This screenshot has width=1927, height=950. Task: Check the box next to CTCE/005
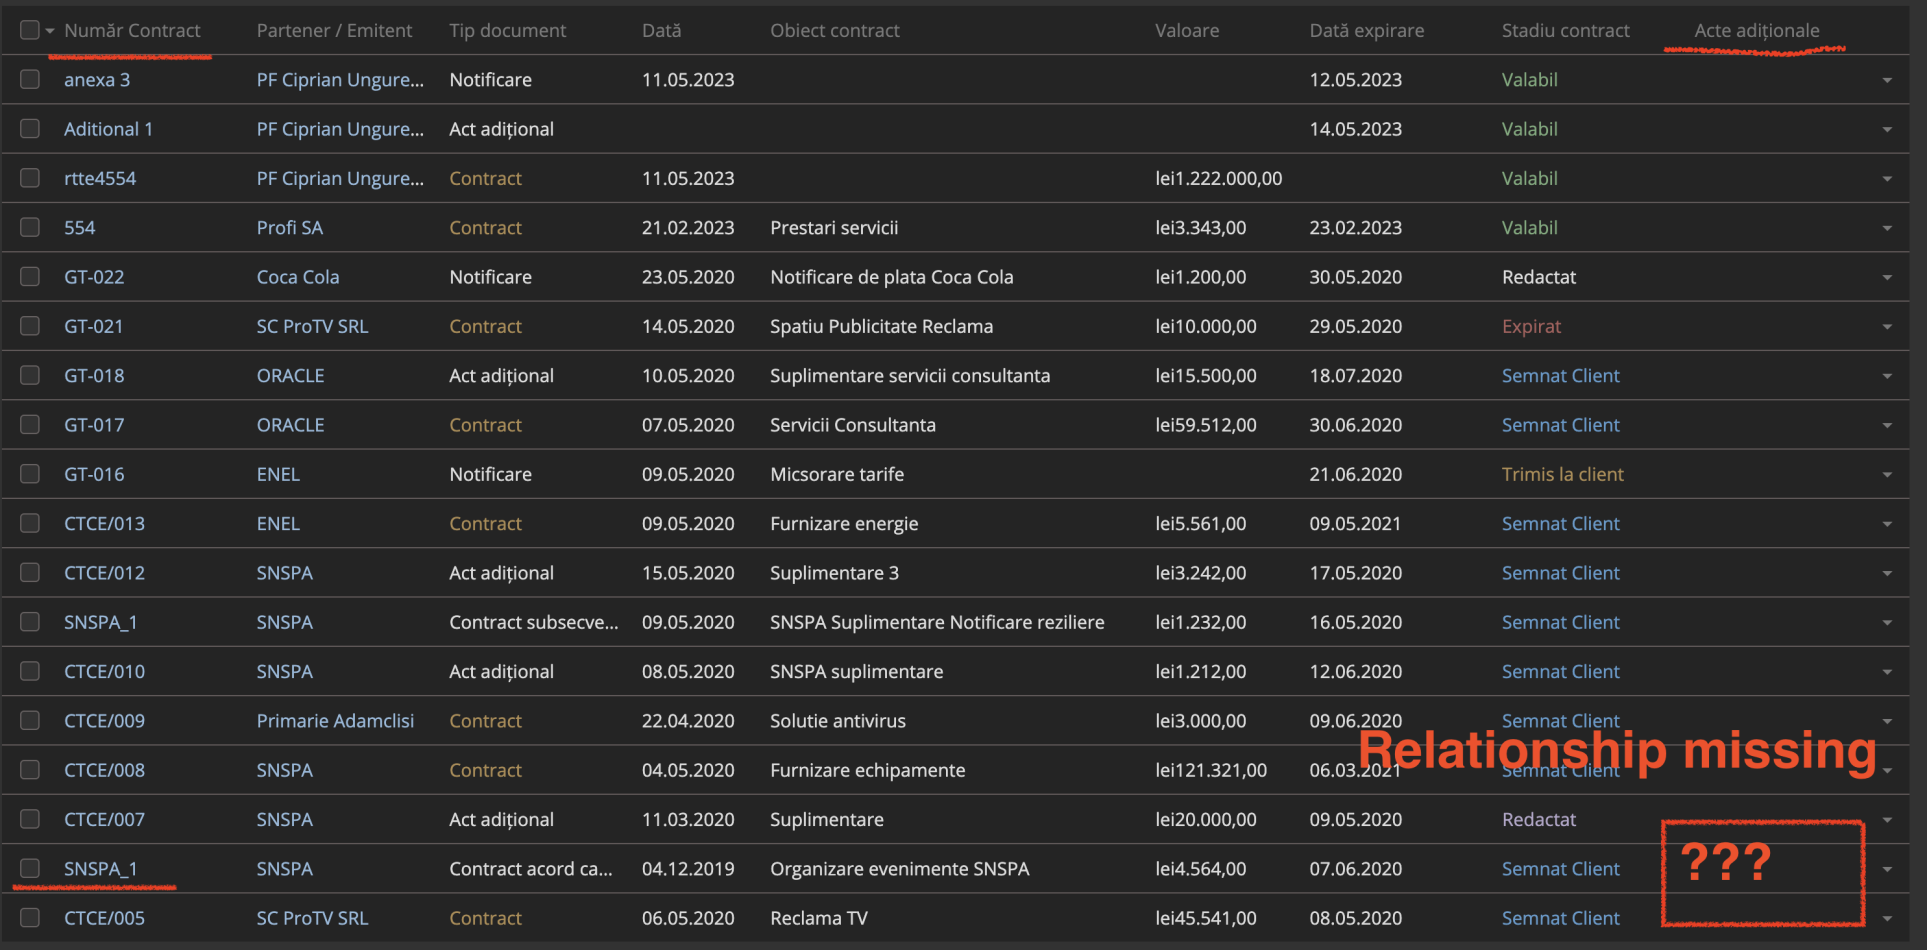(x=30, y=917)
